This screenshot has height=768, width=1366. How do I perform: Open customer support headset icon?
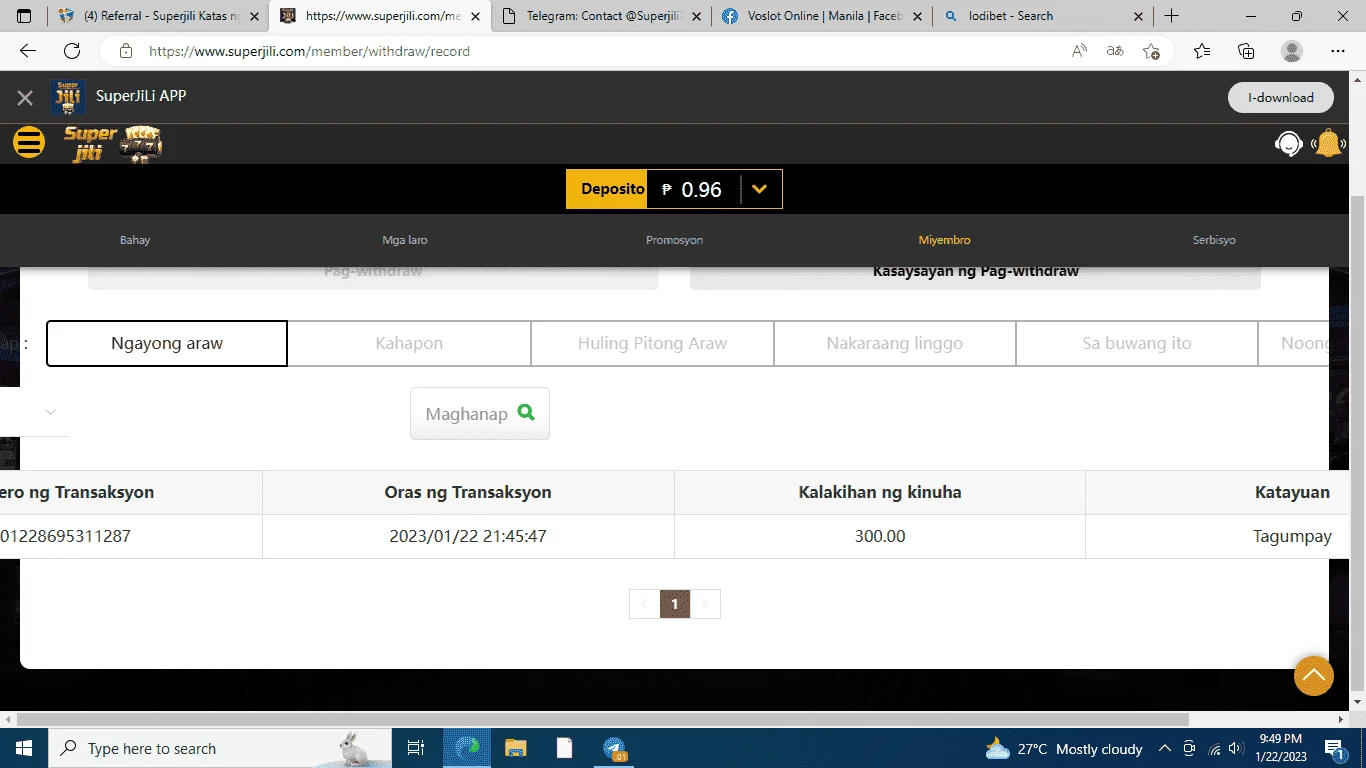1289,144
